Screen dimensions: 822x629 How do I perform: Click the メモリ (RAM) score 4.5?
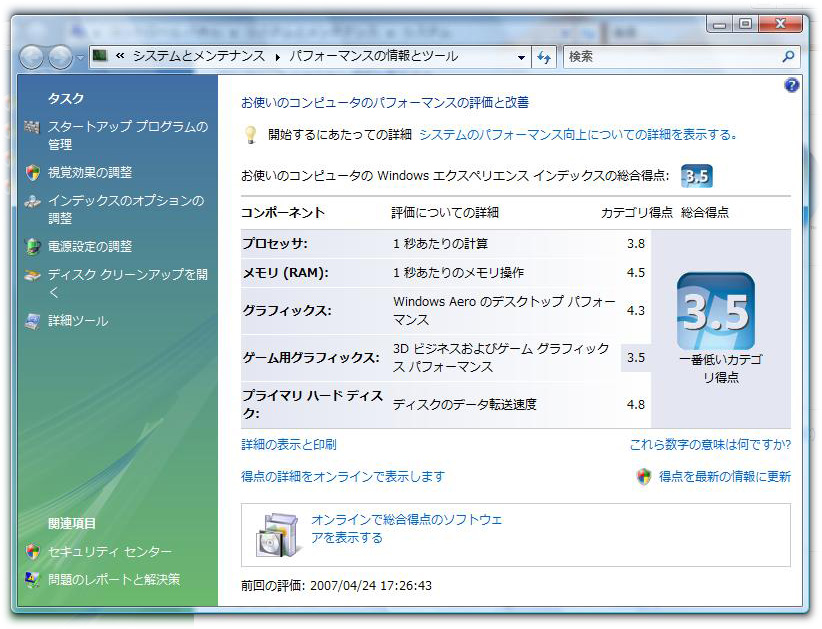click(636, 273)
